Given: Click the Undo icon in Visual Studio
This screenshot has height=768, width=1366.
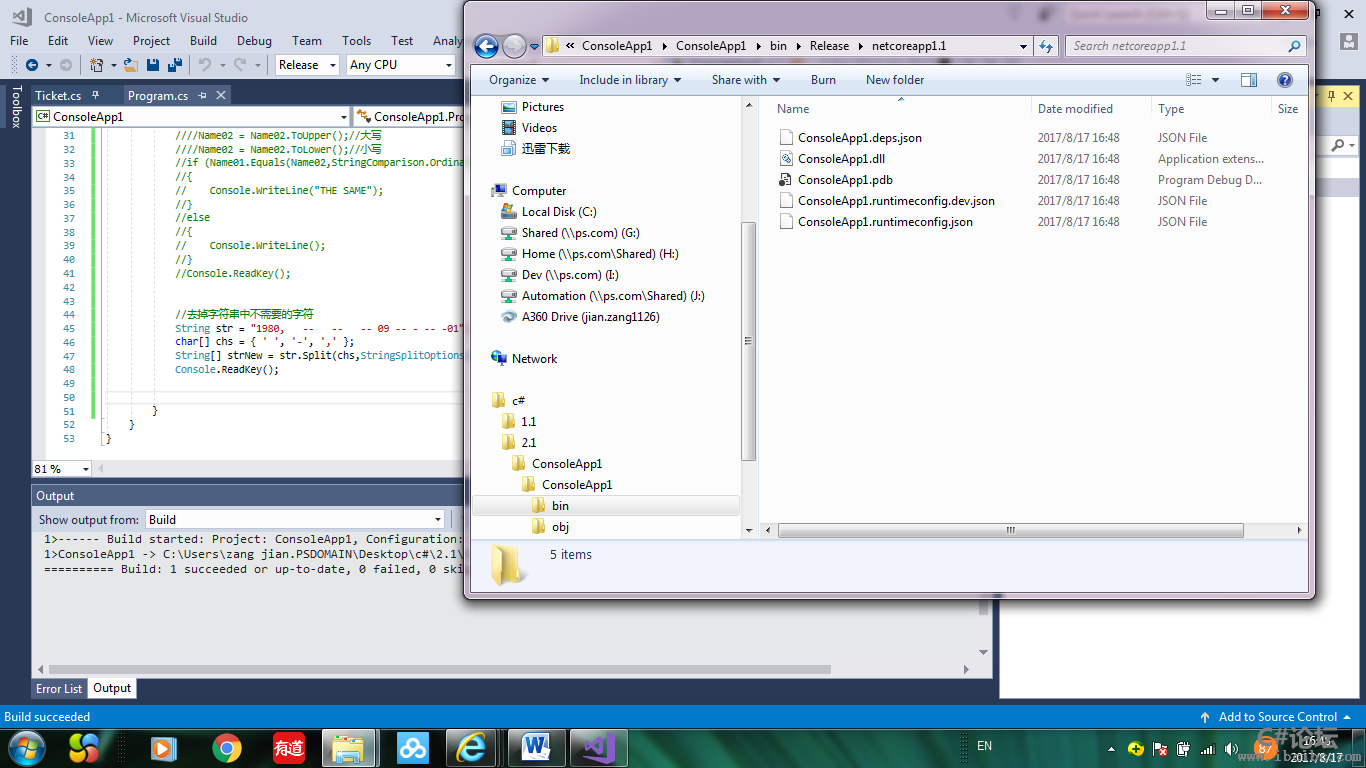Looking at the screenshot, I should point(204,65).
